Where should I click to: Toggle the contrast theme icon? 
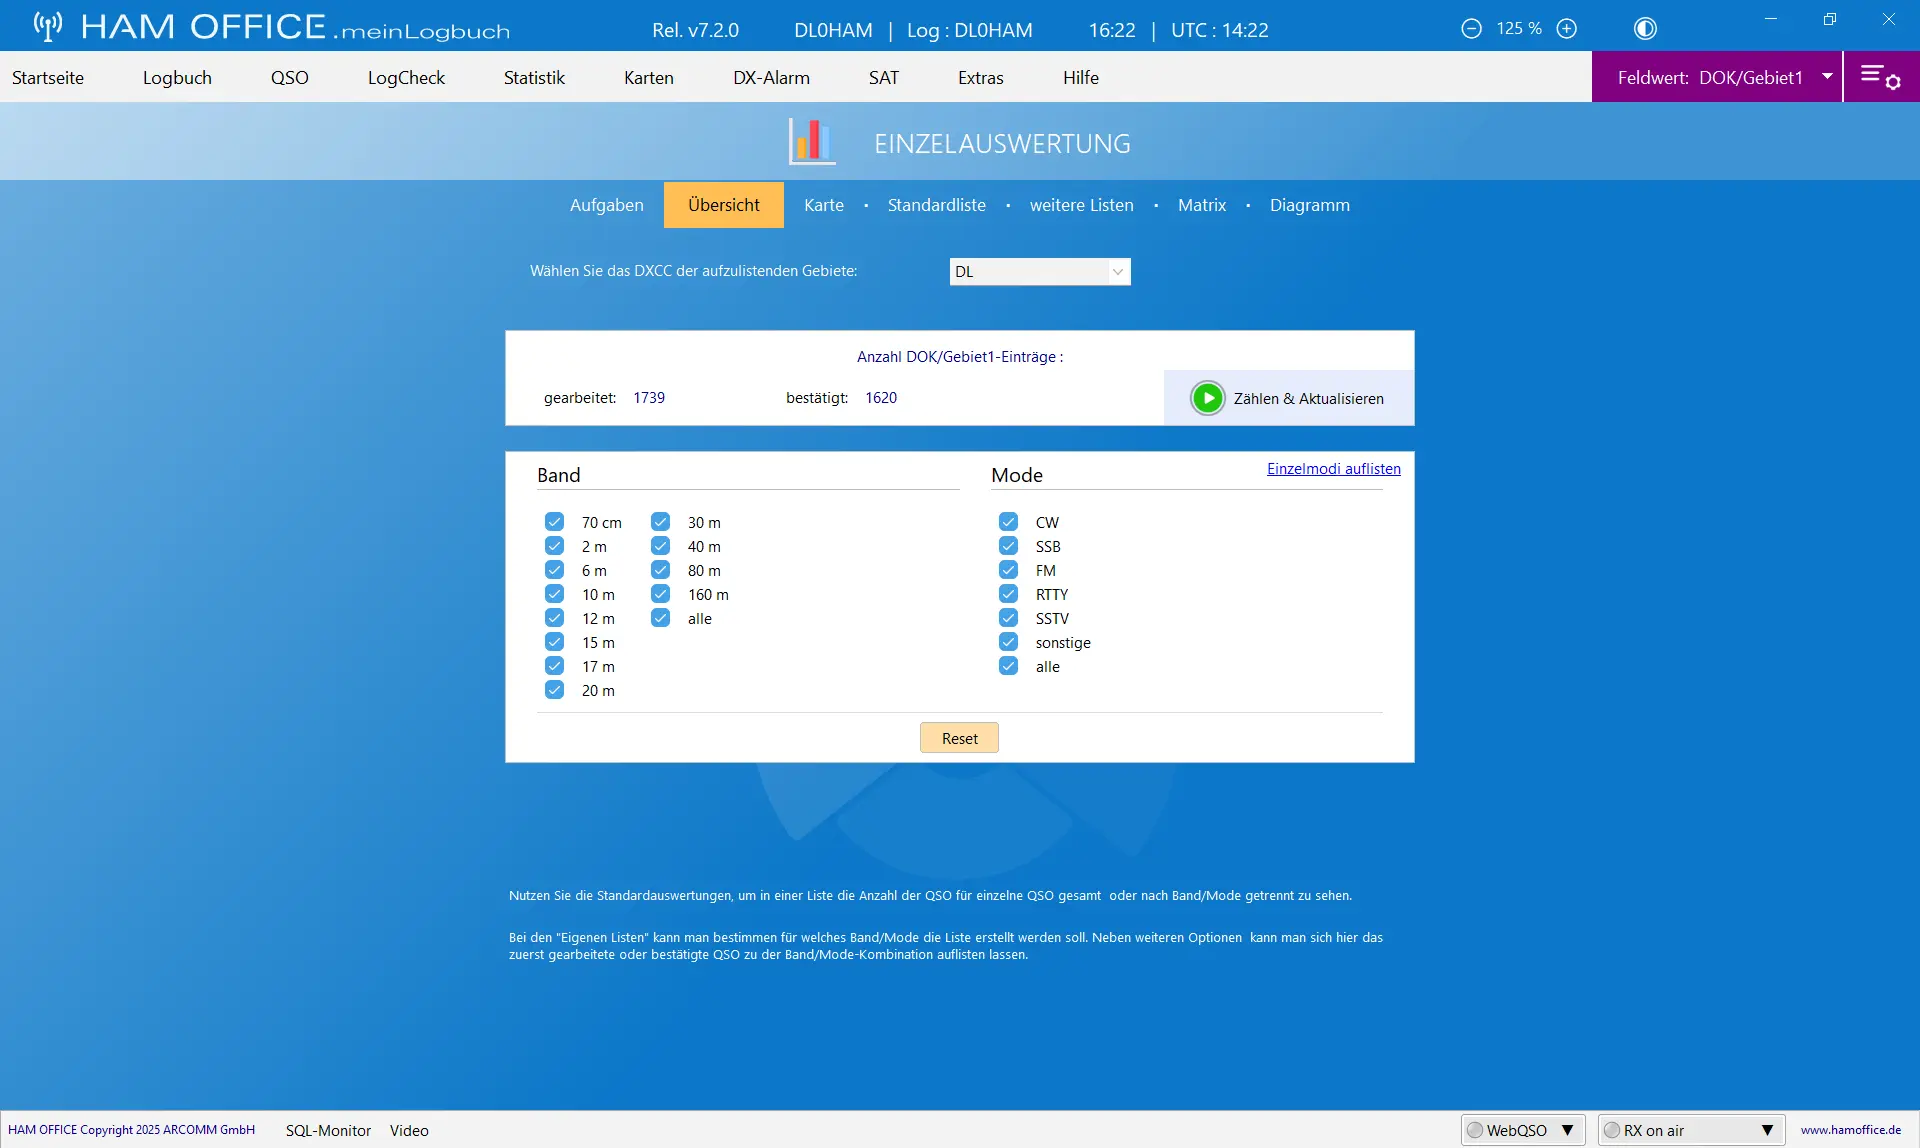(x=1645, y=29)
